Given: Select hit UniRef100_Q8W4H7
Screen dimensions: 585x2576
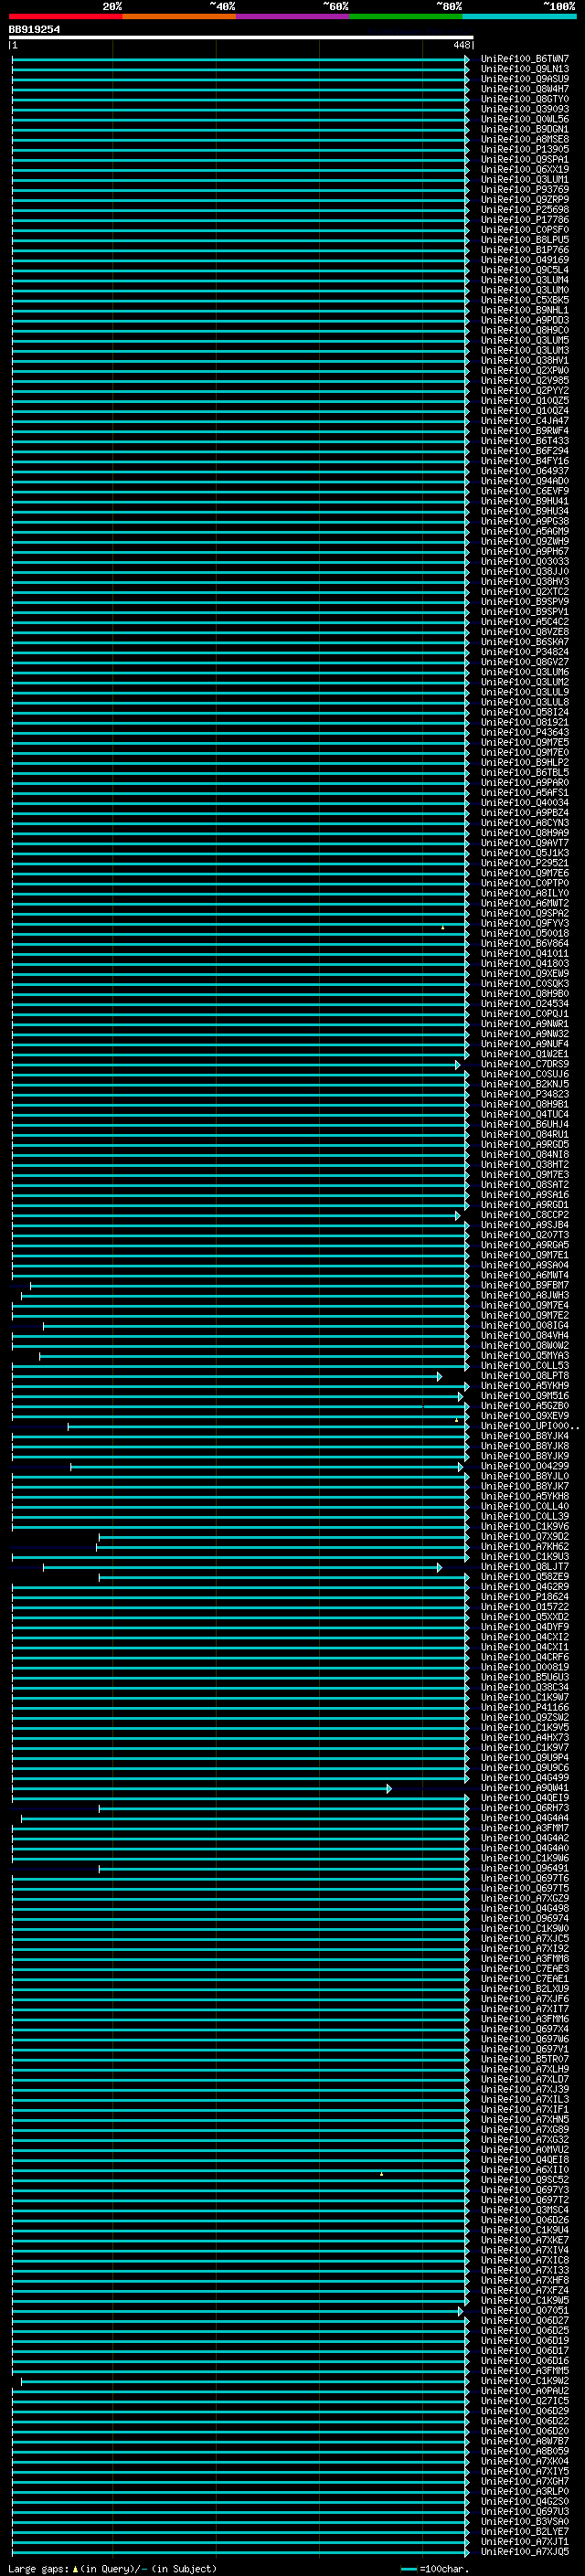Looking at the screenshot, I should [524, 89].
